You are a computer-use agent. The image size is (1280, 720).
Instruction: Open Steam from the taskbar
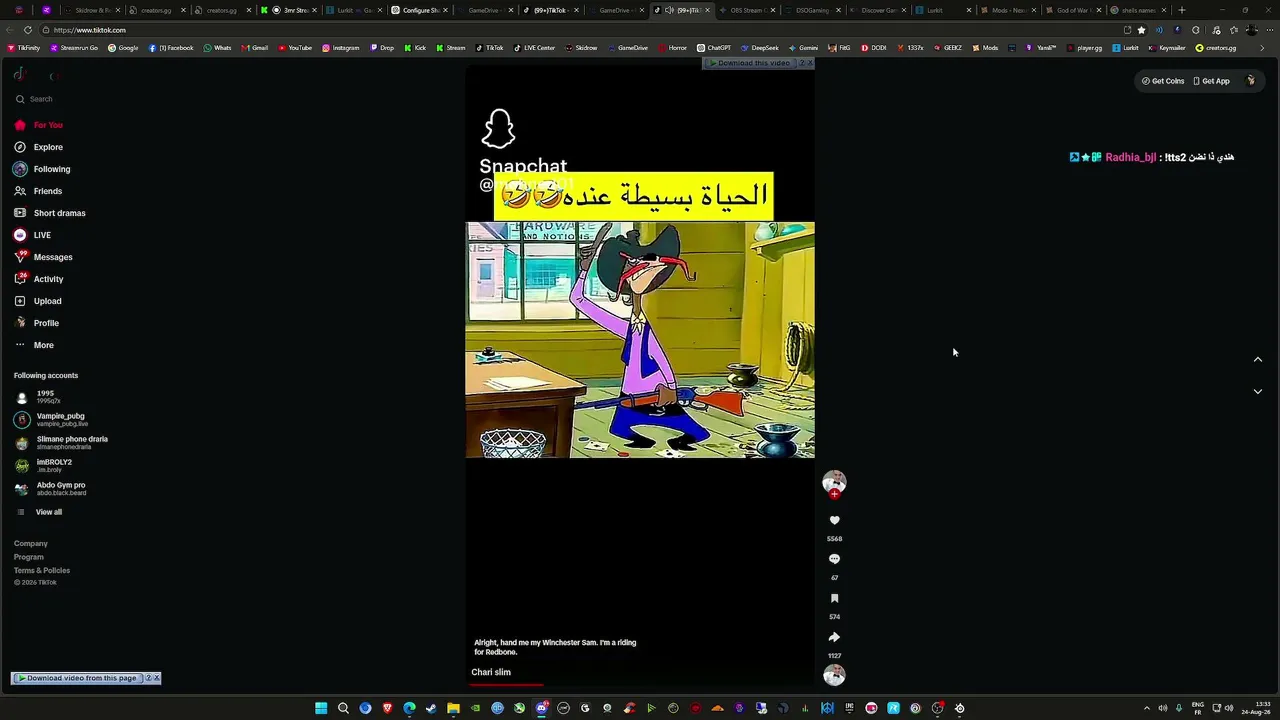[431, 708]
